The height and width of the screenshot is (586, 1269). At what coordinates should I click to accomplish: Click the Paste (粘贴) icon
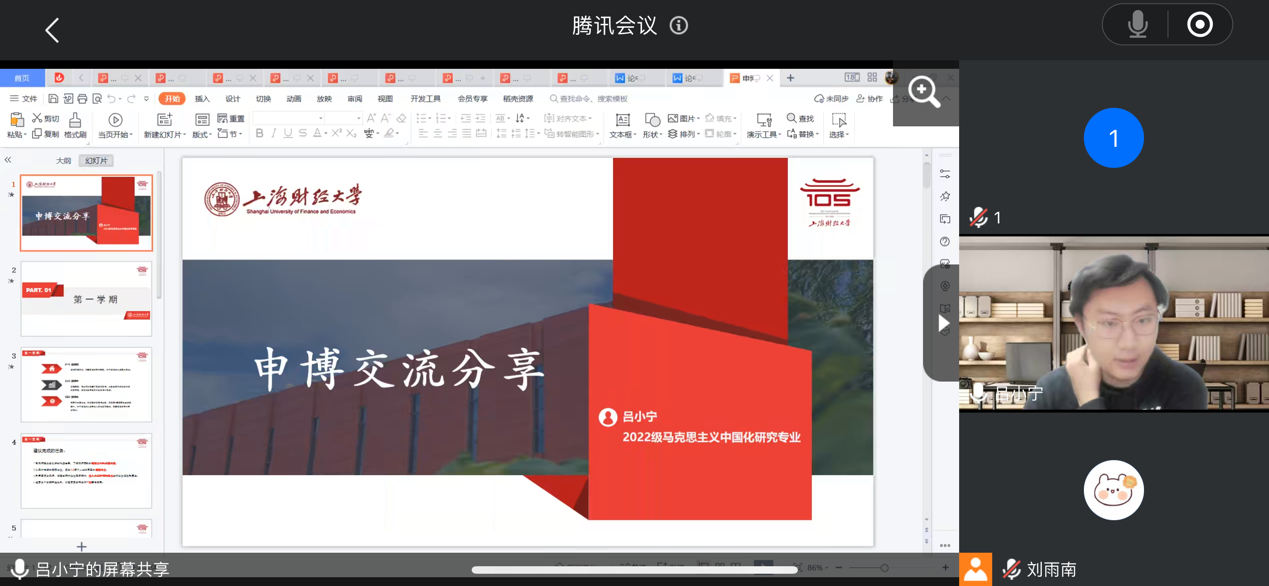pyautogui.click(x=17, y=124)
